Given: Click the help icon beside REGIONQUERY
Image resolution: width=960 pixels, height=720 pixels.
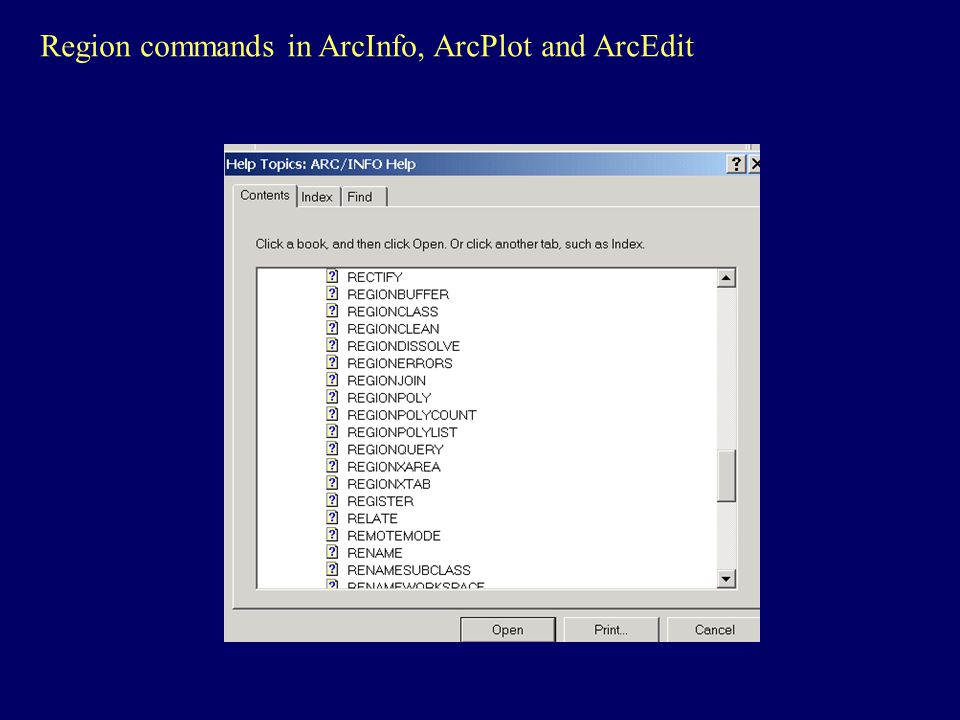Looking at the screenshot, I should point(332,449).
